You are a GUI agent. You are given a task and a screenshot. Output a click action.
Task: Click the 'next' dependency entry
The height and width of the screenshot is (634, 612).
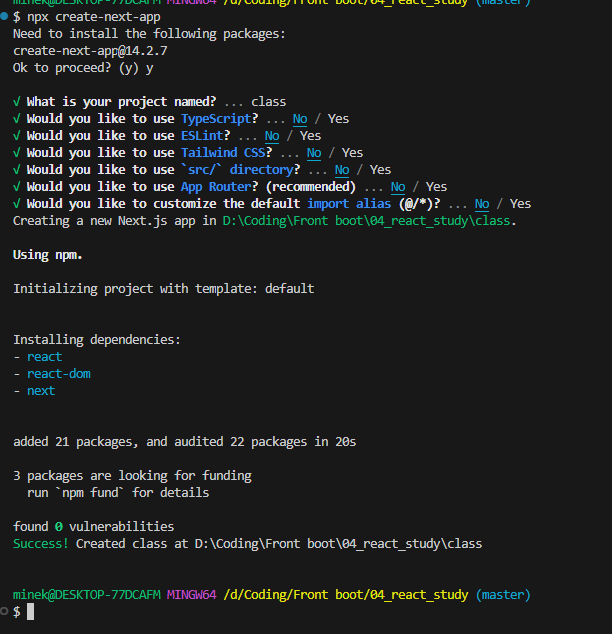(x=41, y=391)
